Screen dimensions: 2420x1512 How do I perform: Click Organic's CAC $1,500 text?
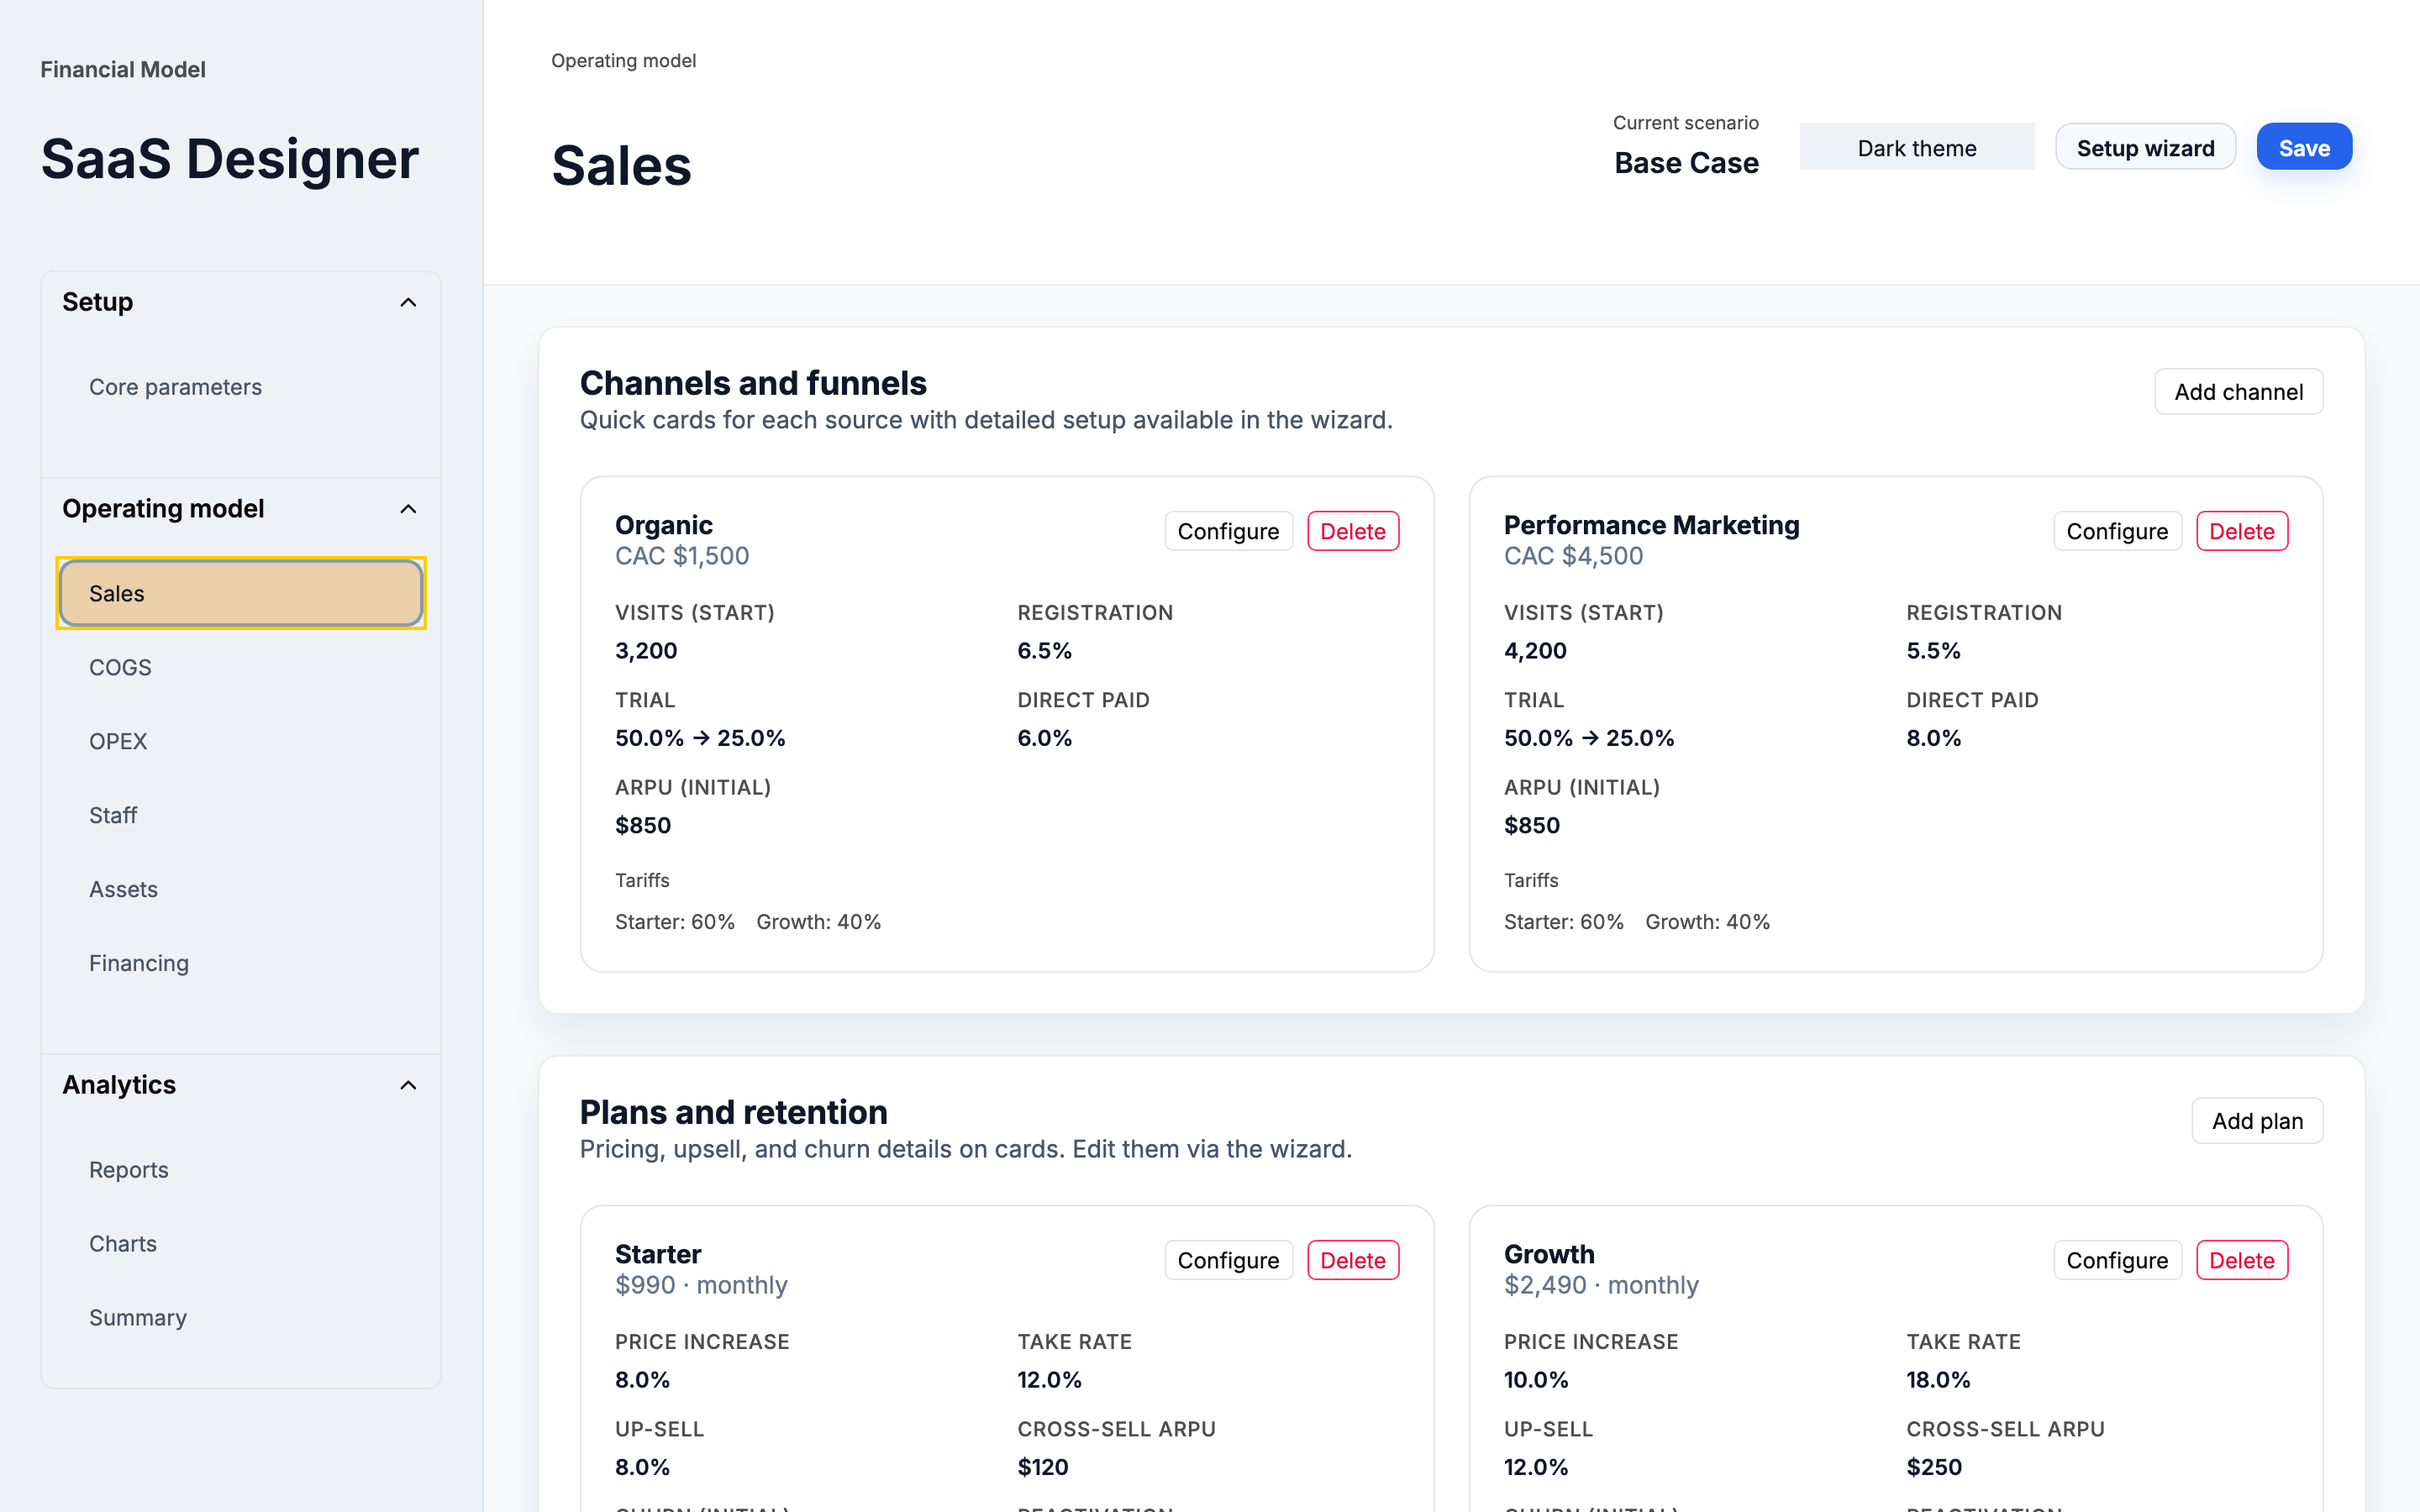pyautogui.click(x=682, y=556)
